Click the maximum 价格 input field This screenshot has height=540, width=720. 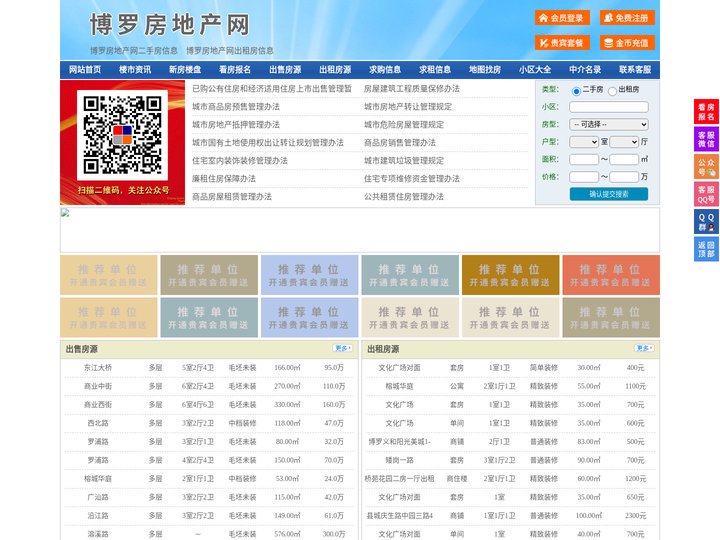[x=624, y=177]
